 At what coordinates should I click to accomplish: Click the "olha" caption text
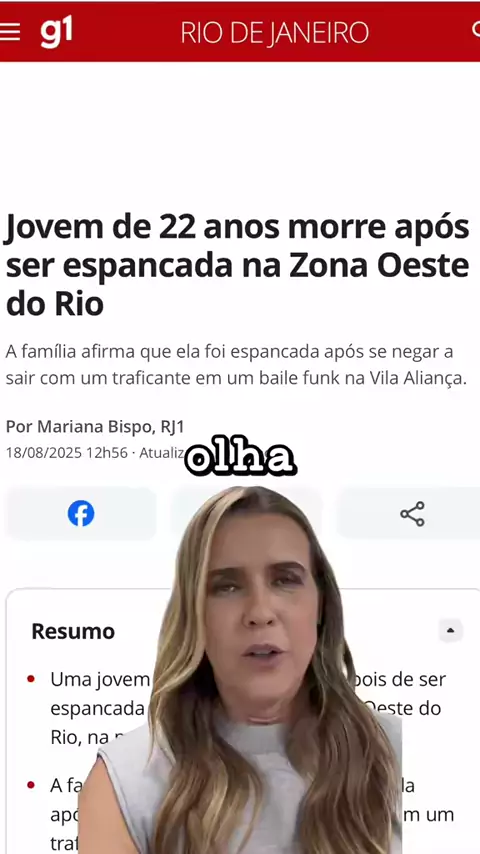coord(240,460)
